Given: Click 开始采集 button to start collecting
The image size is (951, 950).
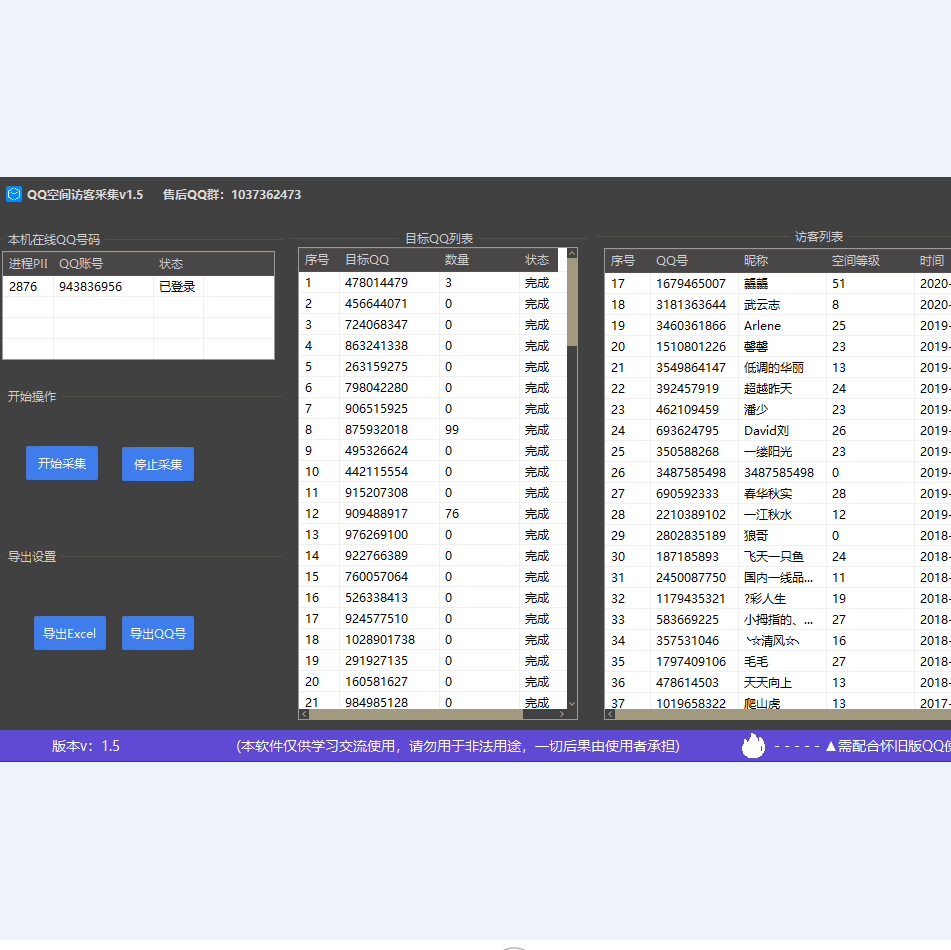Looking at the screenshot, I should (62, 463).
